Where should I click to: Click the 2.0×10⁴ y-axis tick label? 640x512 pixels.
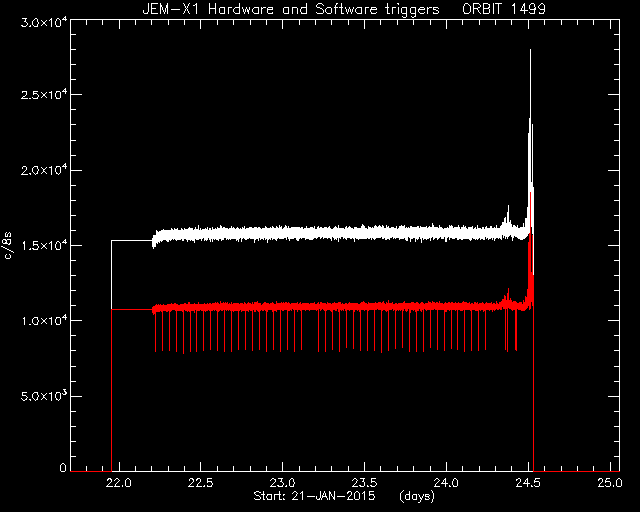pyautogui.click(x=44, y=170)
